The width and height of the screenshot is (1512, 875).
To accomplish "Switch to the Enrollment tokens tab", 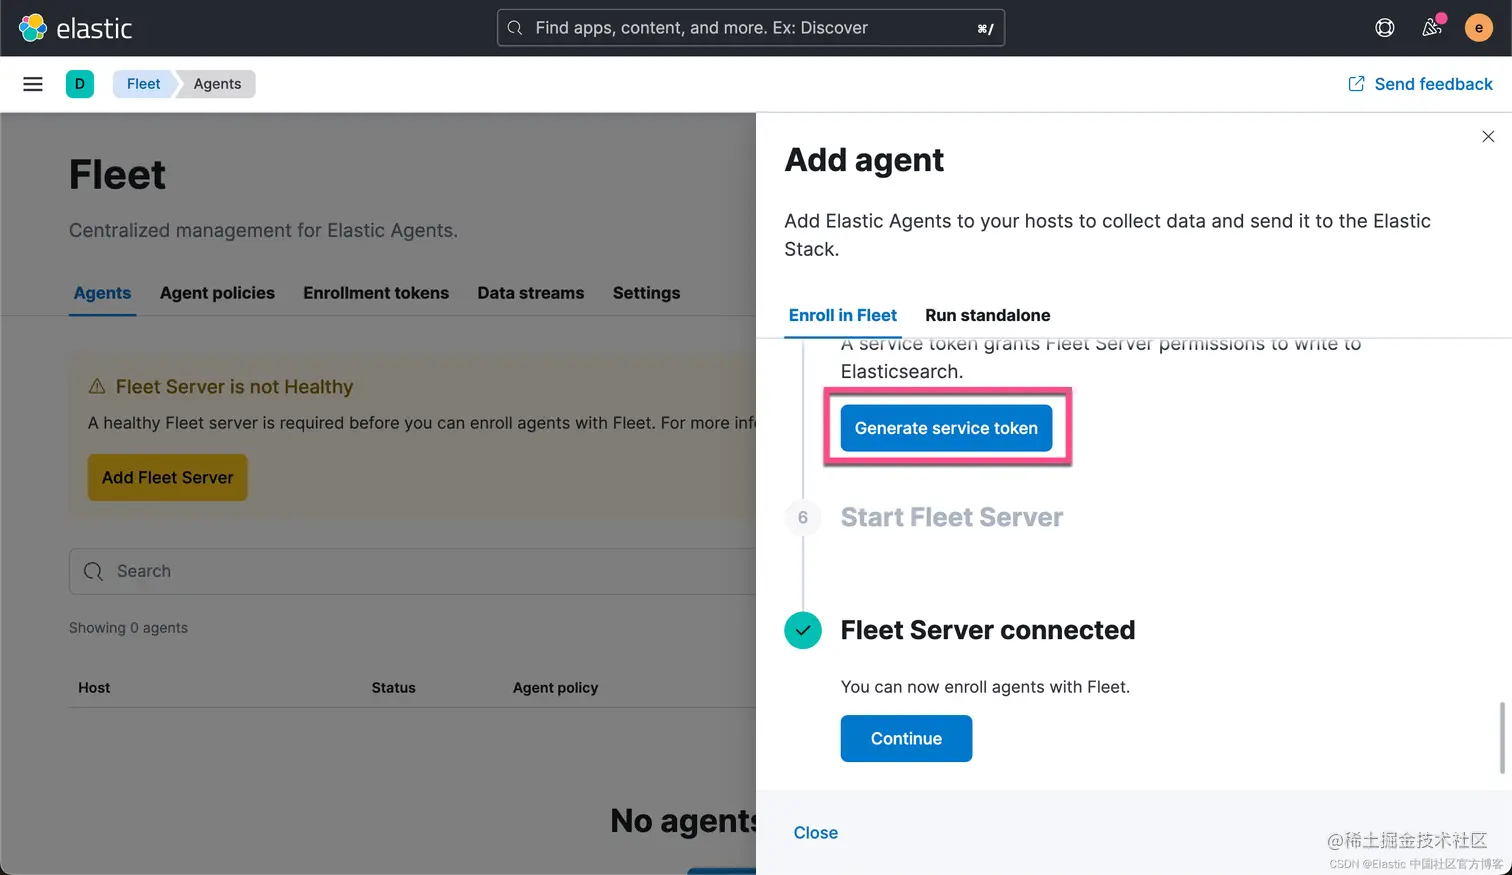I will pos(376,293).
